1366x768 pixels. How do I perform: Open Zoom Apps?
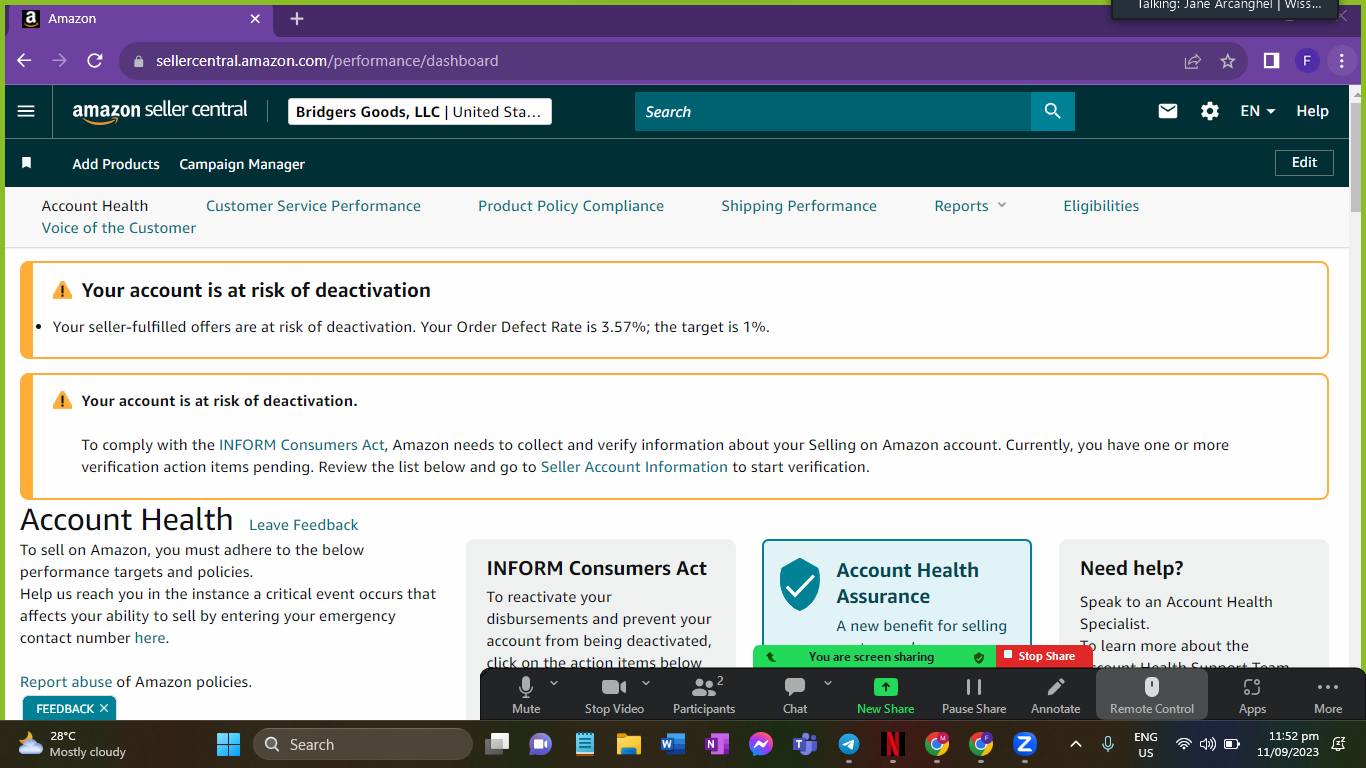coord(1252,694)
